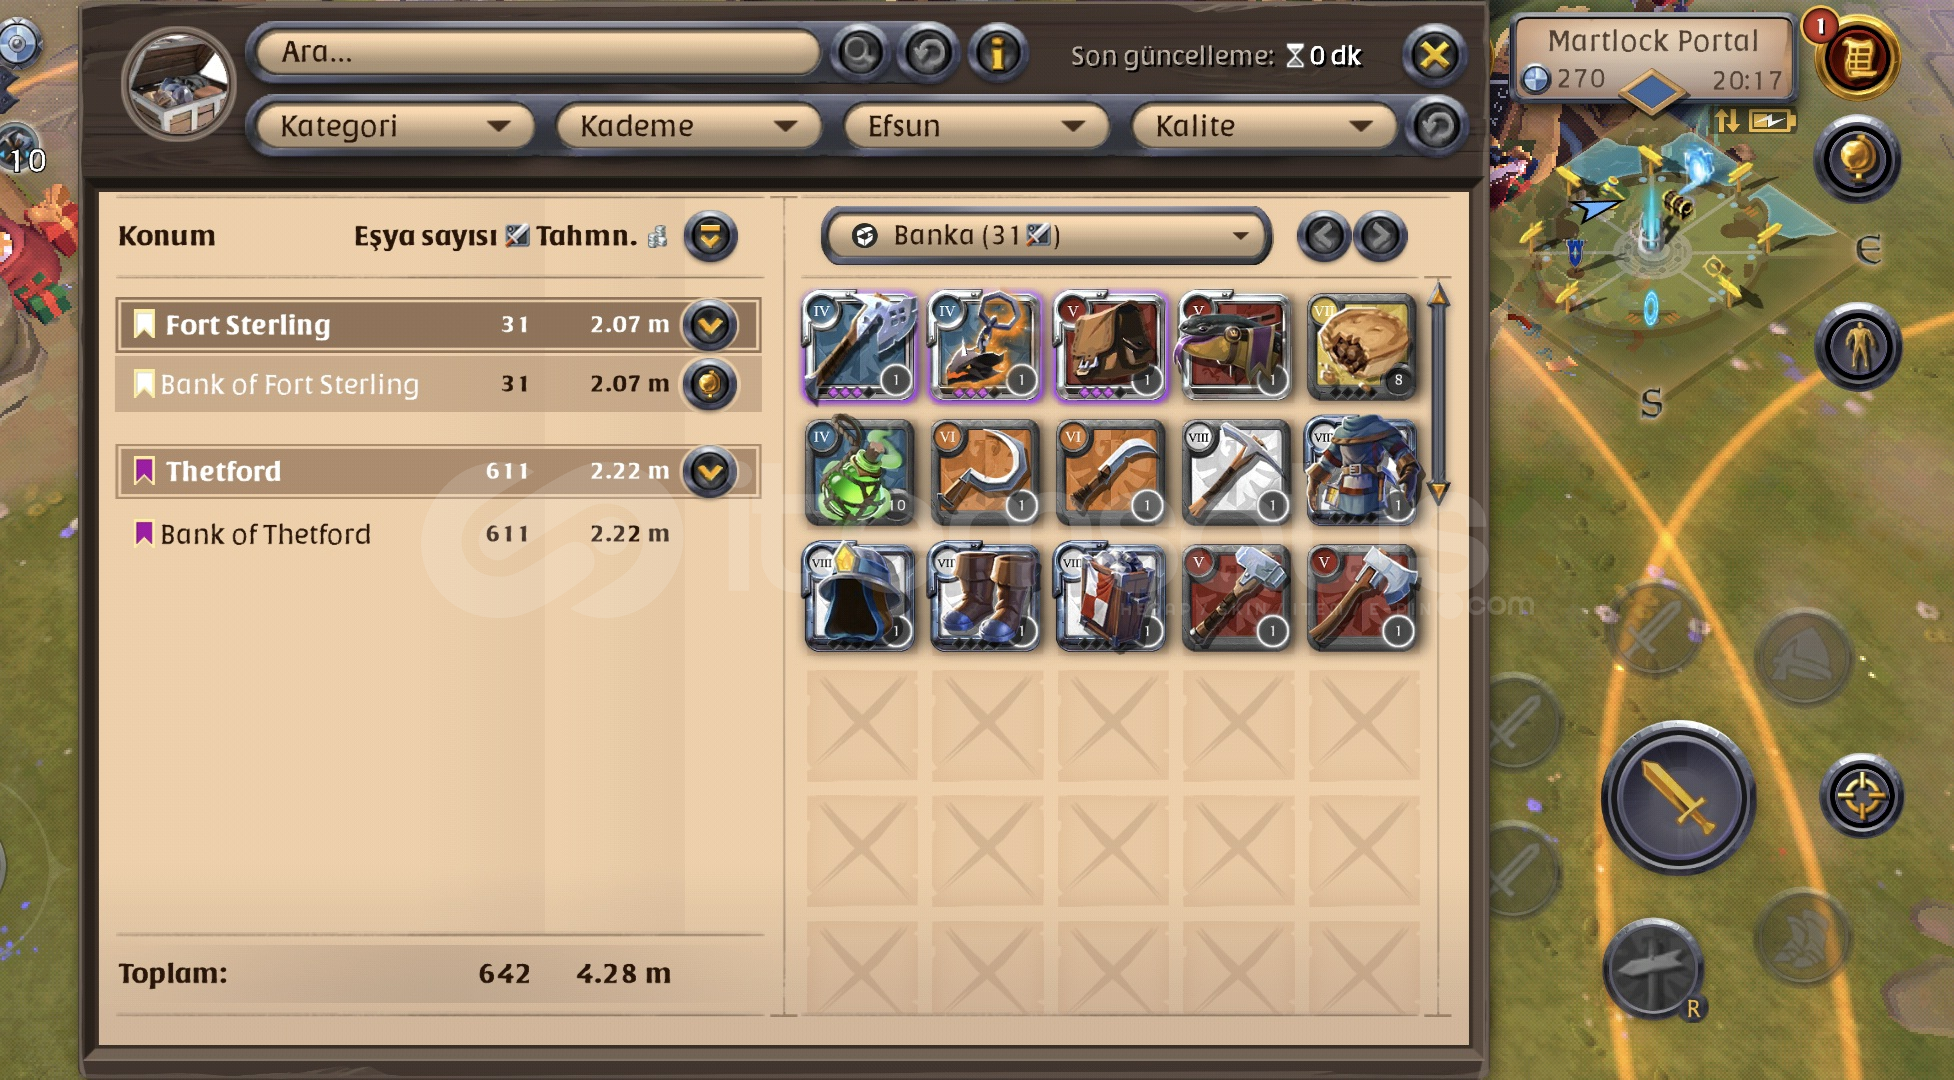Expand the Banka (31) dropdown

coord(1046,236)
